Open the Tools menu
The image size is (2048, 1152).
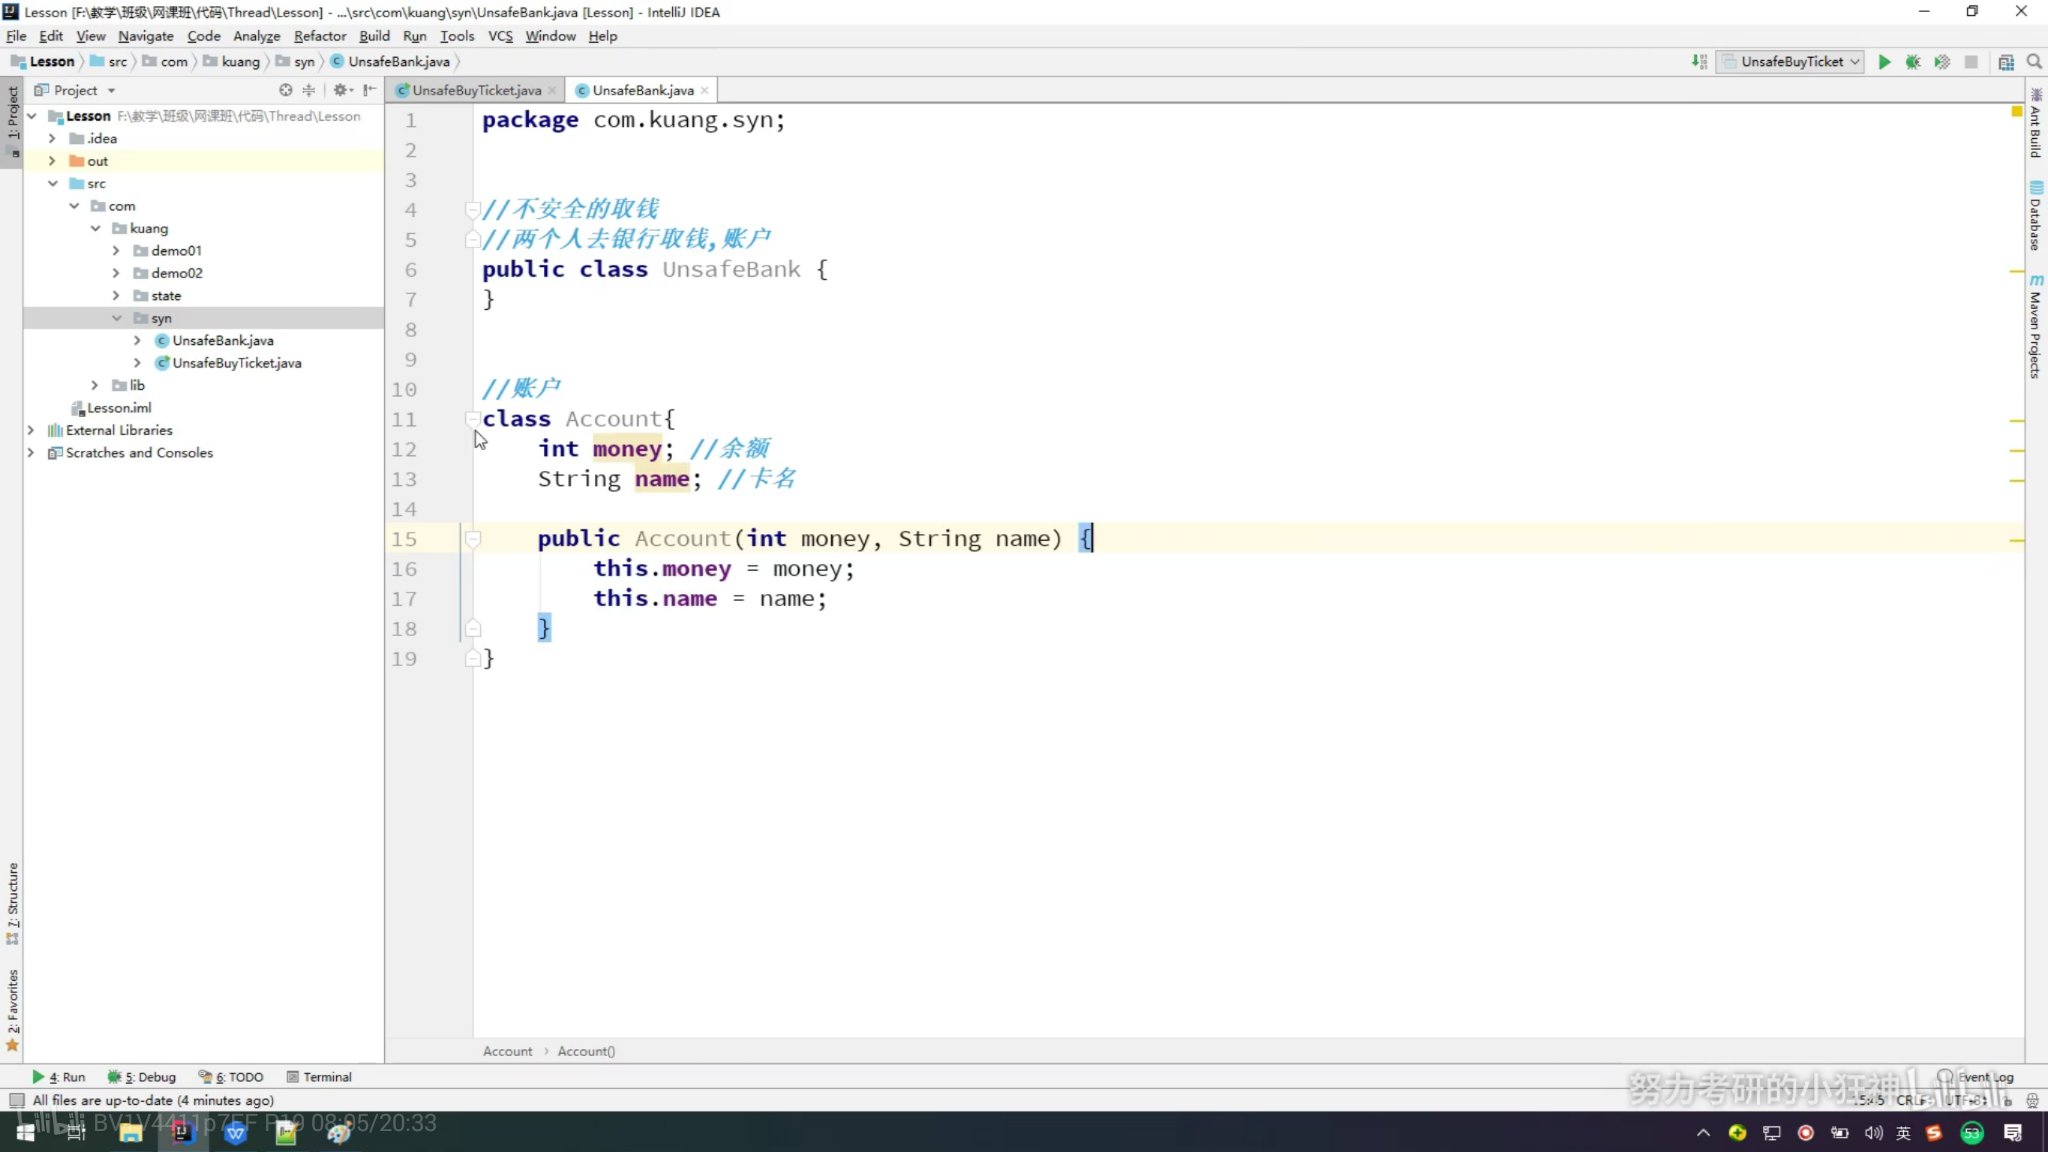pos(457,36)
